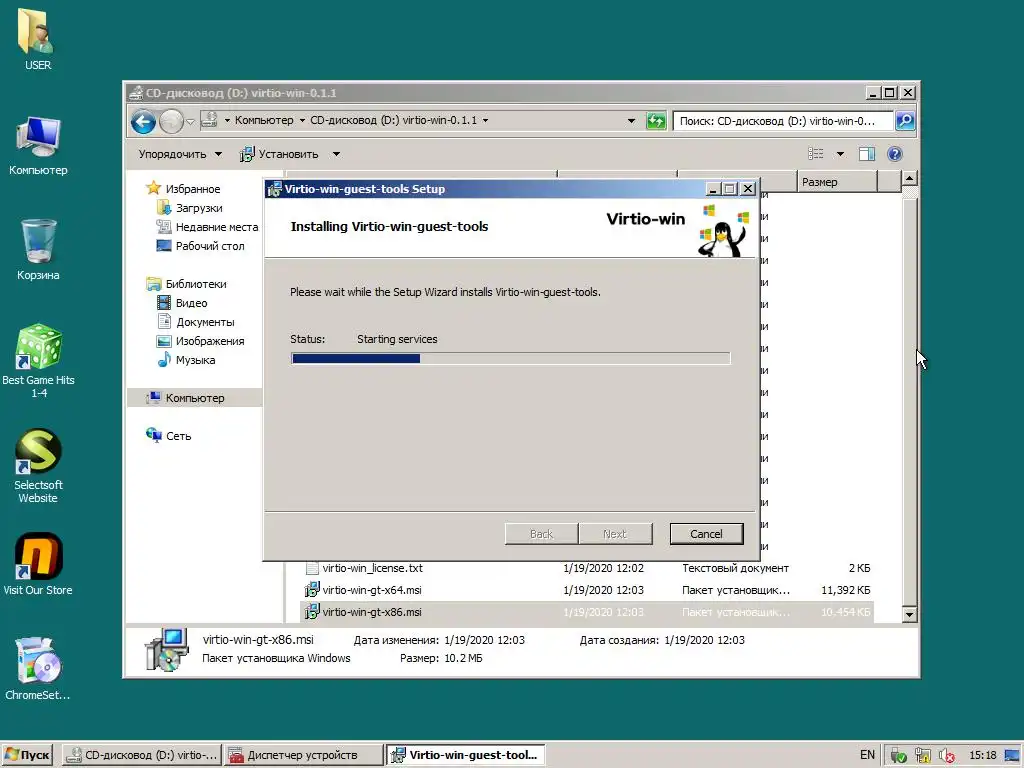The width and height of the screenshot is (1024, 768).
Task: Click the file list scroll up arrow
Action: click(909, 178)
